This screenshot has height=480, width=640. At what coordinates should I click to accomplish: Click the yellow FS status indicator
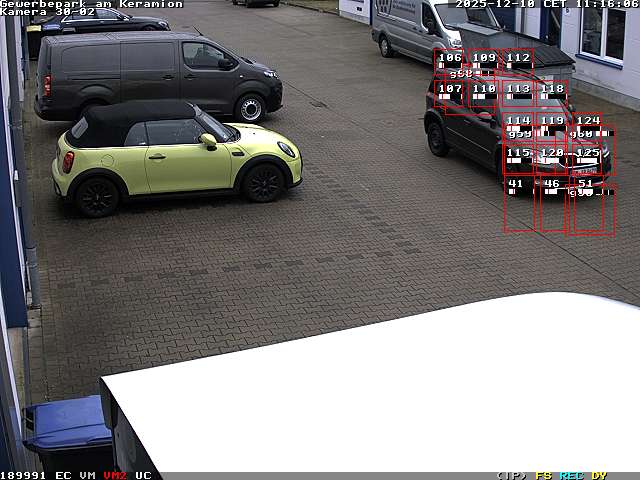(x=543, y=475)
